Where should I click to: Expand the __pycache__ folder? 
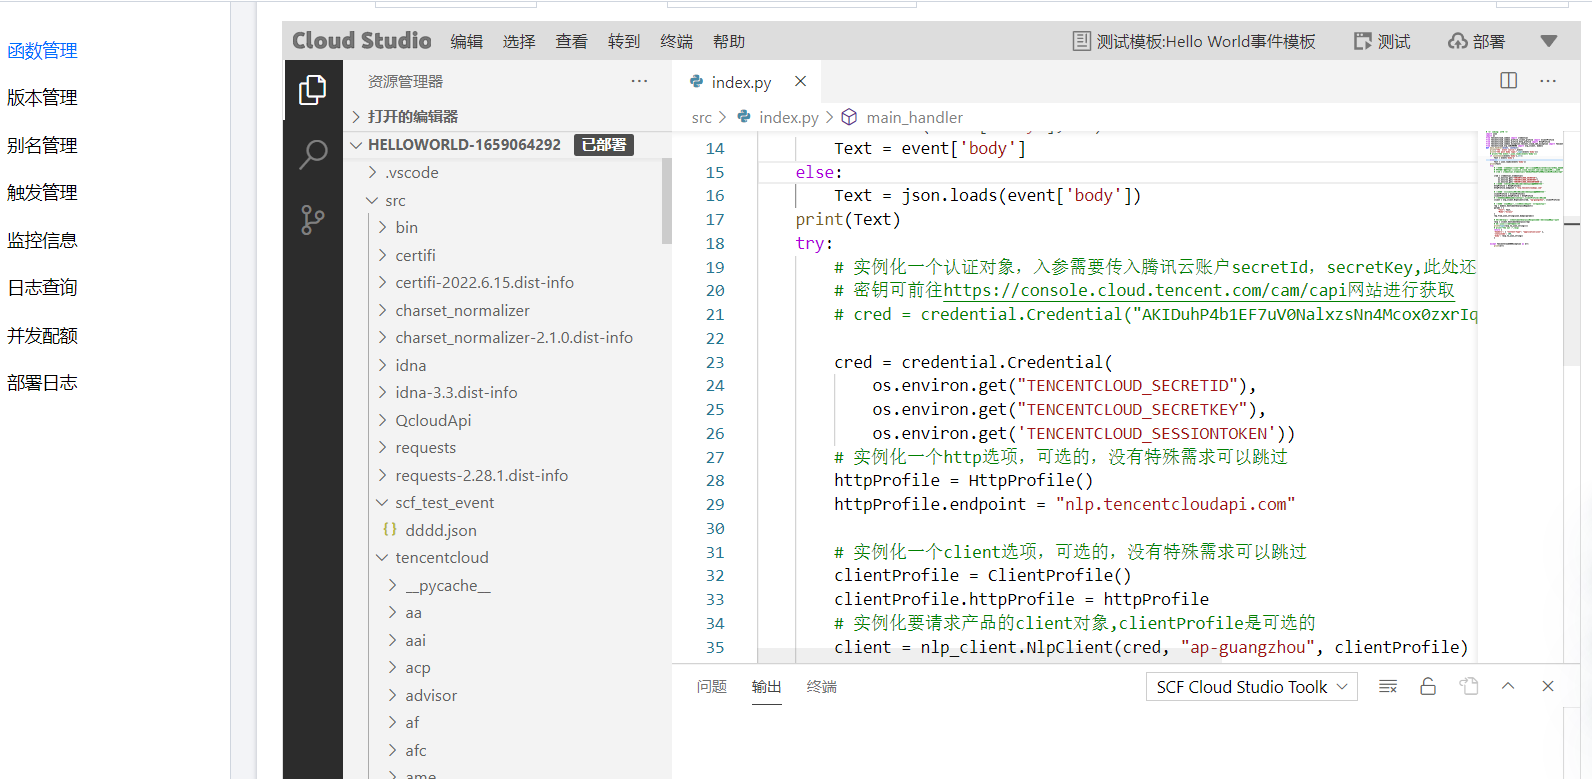pos(393,585)
